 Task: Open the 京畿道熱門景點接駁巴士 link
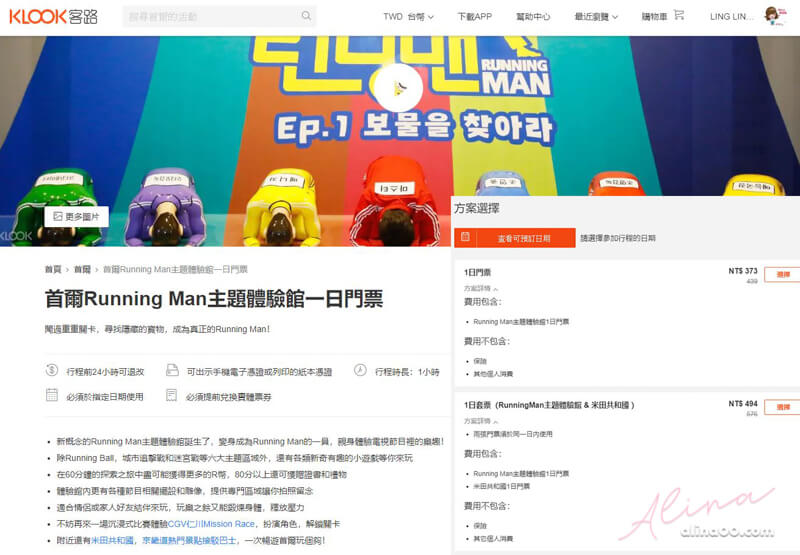tap(189, 540)
